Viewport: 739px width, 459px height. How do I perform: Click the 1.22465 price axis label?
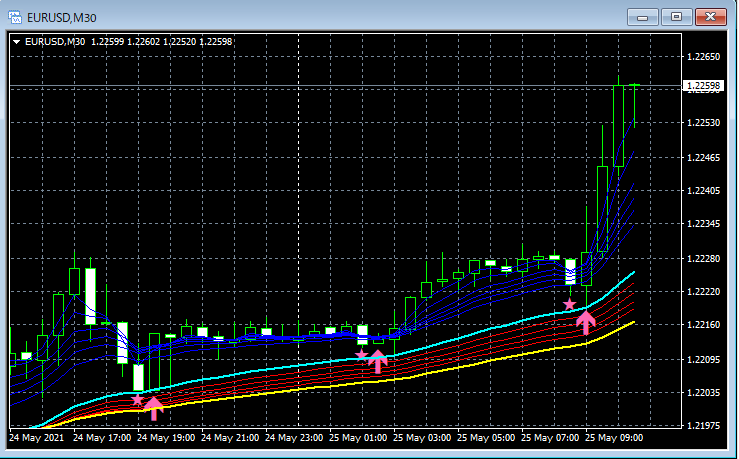coord(704,157)
